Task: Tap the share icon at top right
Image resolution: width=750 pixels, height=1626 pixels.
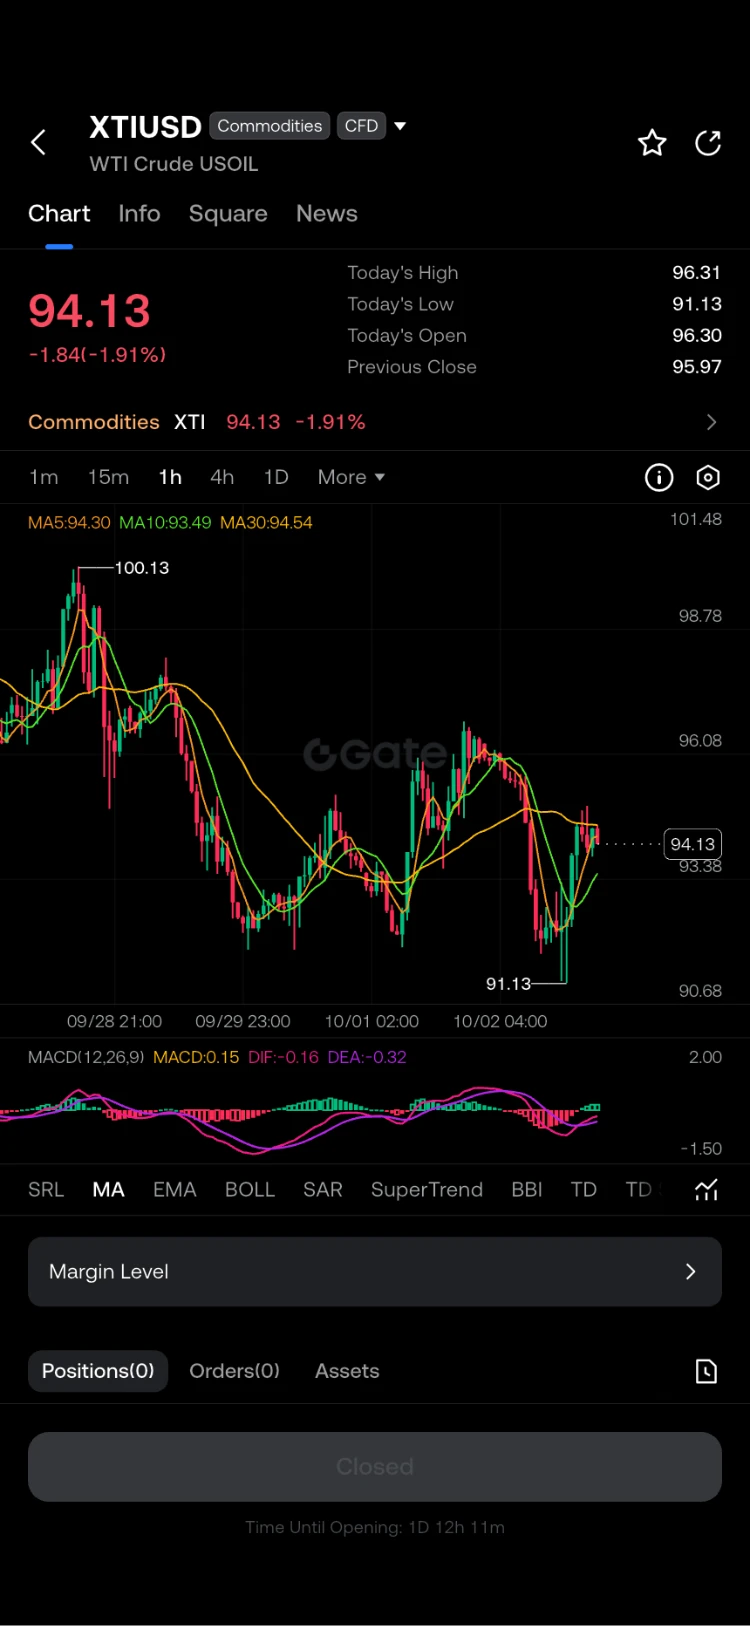Action: (708, 143)
